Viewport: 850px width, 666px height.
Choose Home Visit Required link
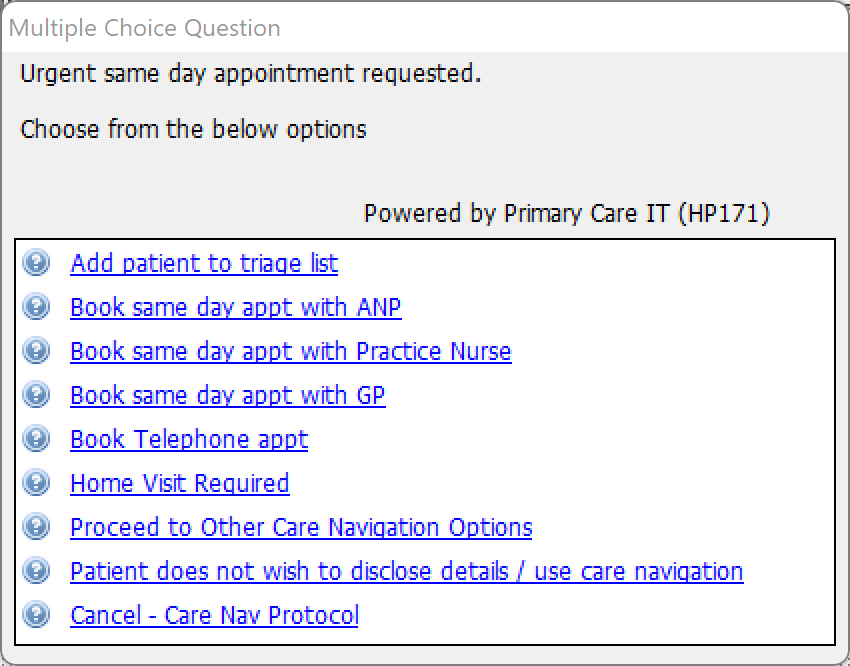[179, 483]
